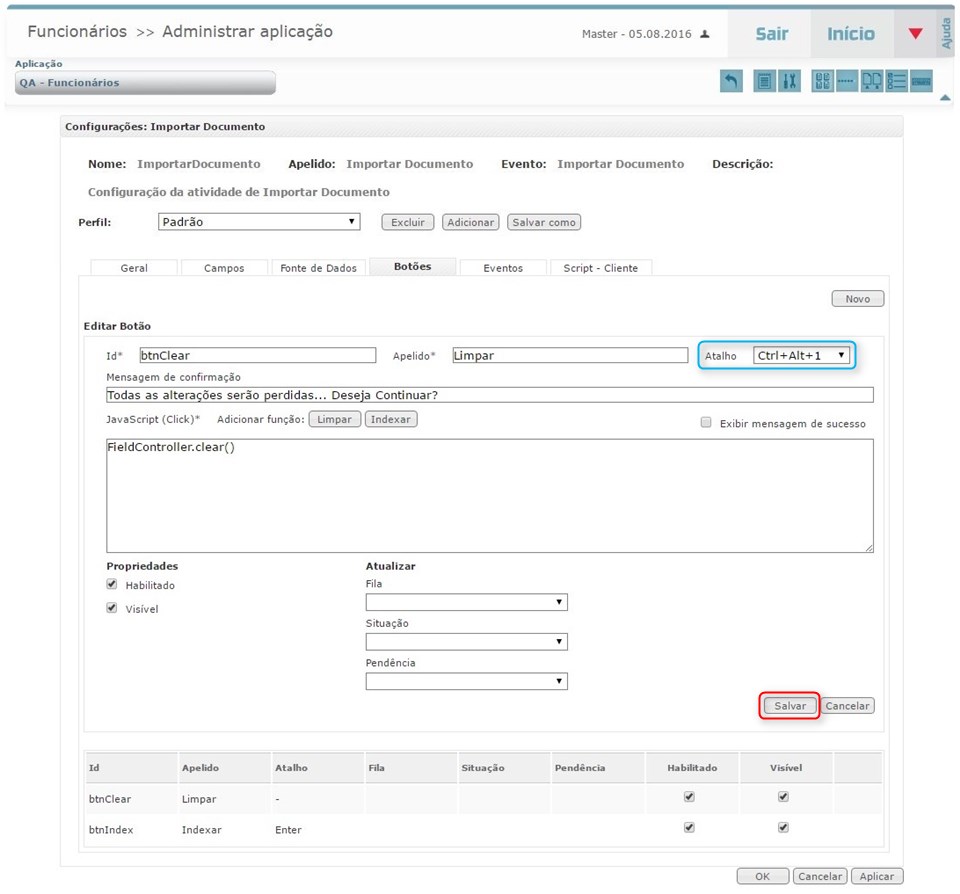This screenshot has height=894, width=960.
Task: Click the Mensagem de confirmação text field
Action: [489, 395]
